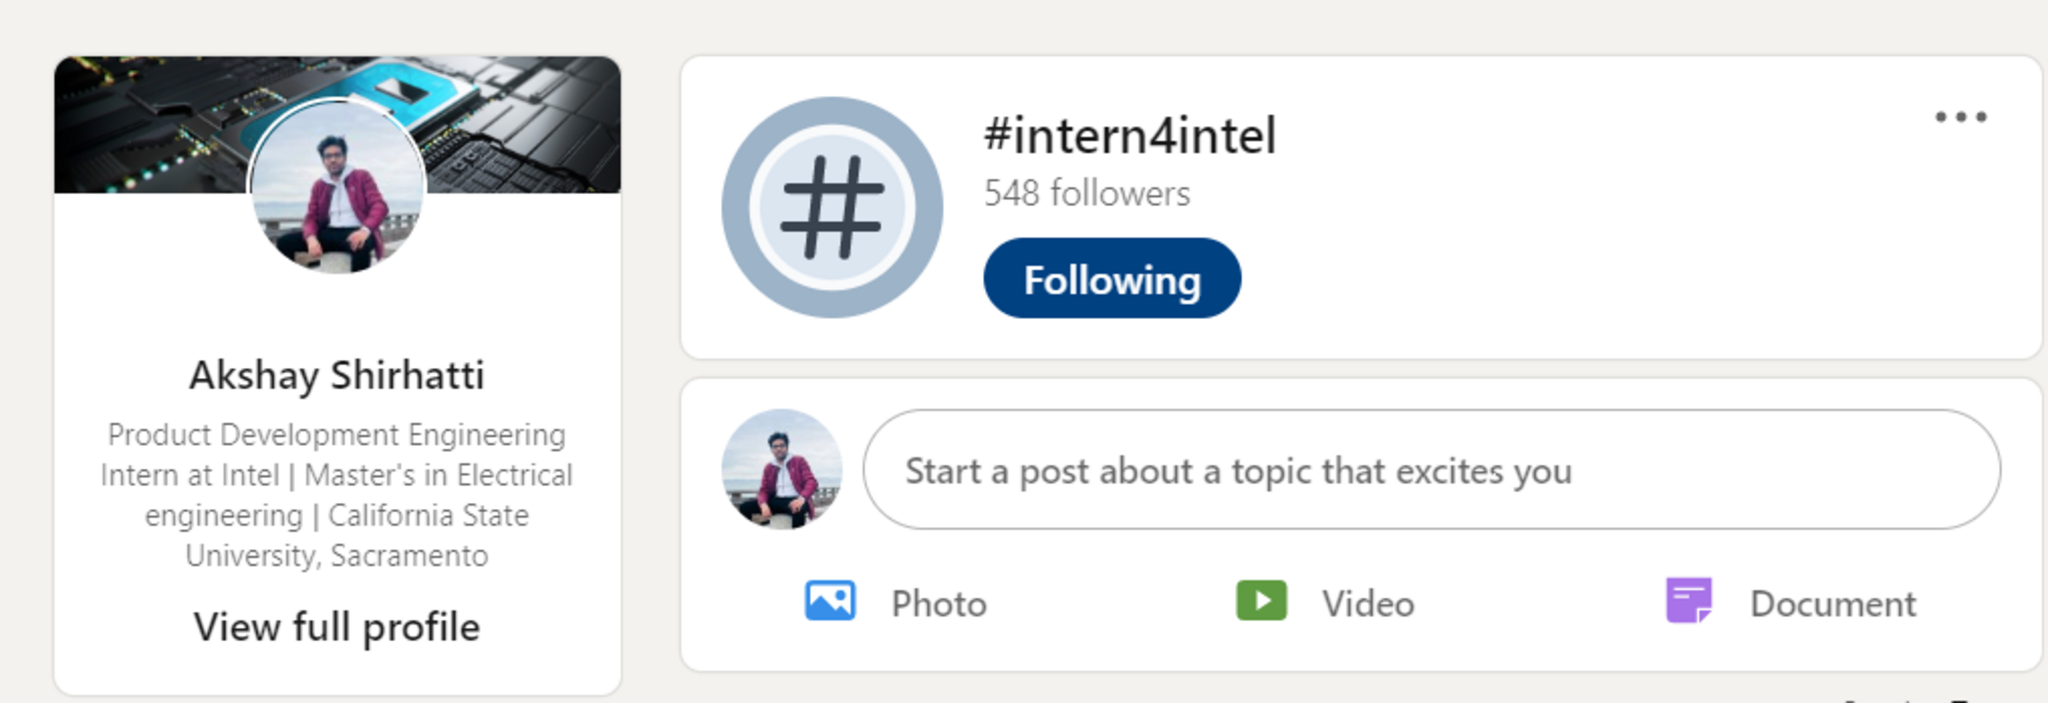Click small avatar beside the post box
Screen dimensions: 2048x703
click(782, 469)
